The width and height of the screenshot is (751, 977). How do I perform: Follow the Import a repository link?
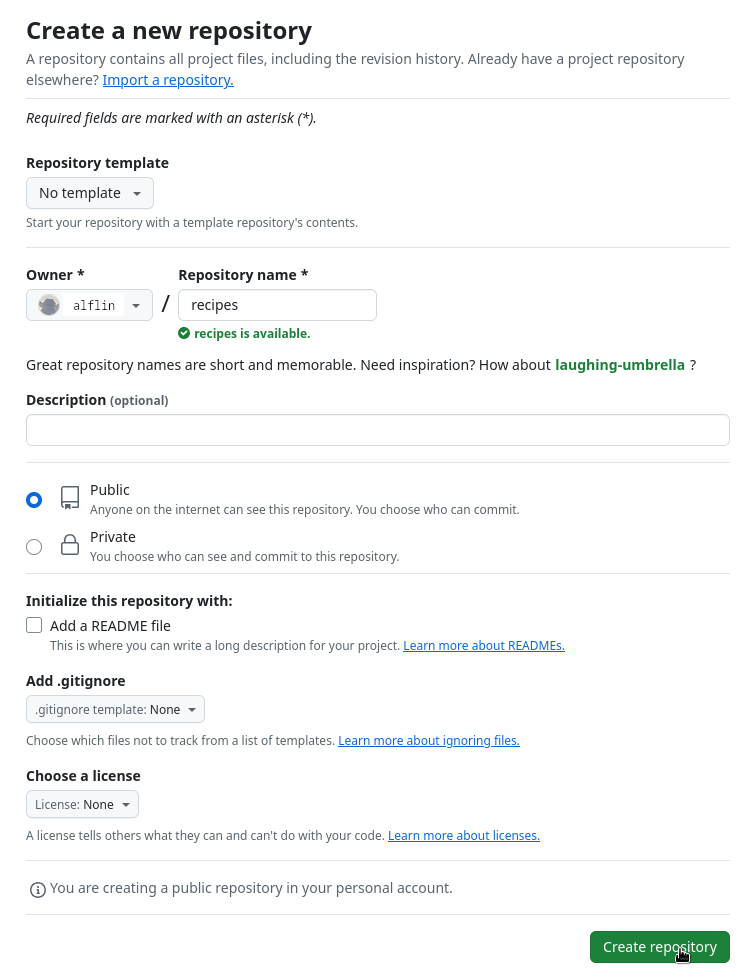point(167,79)
